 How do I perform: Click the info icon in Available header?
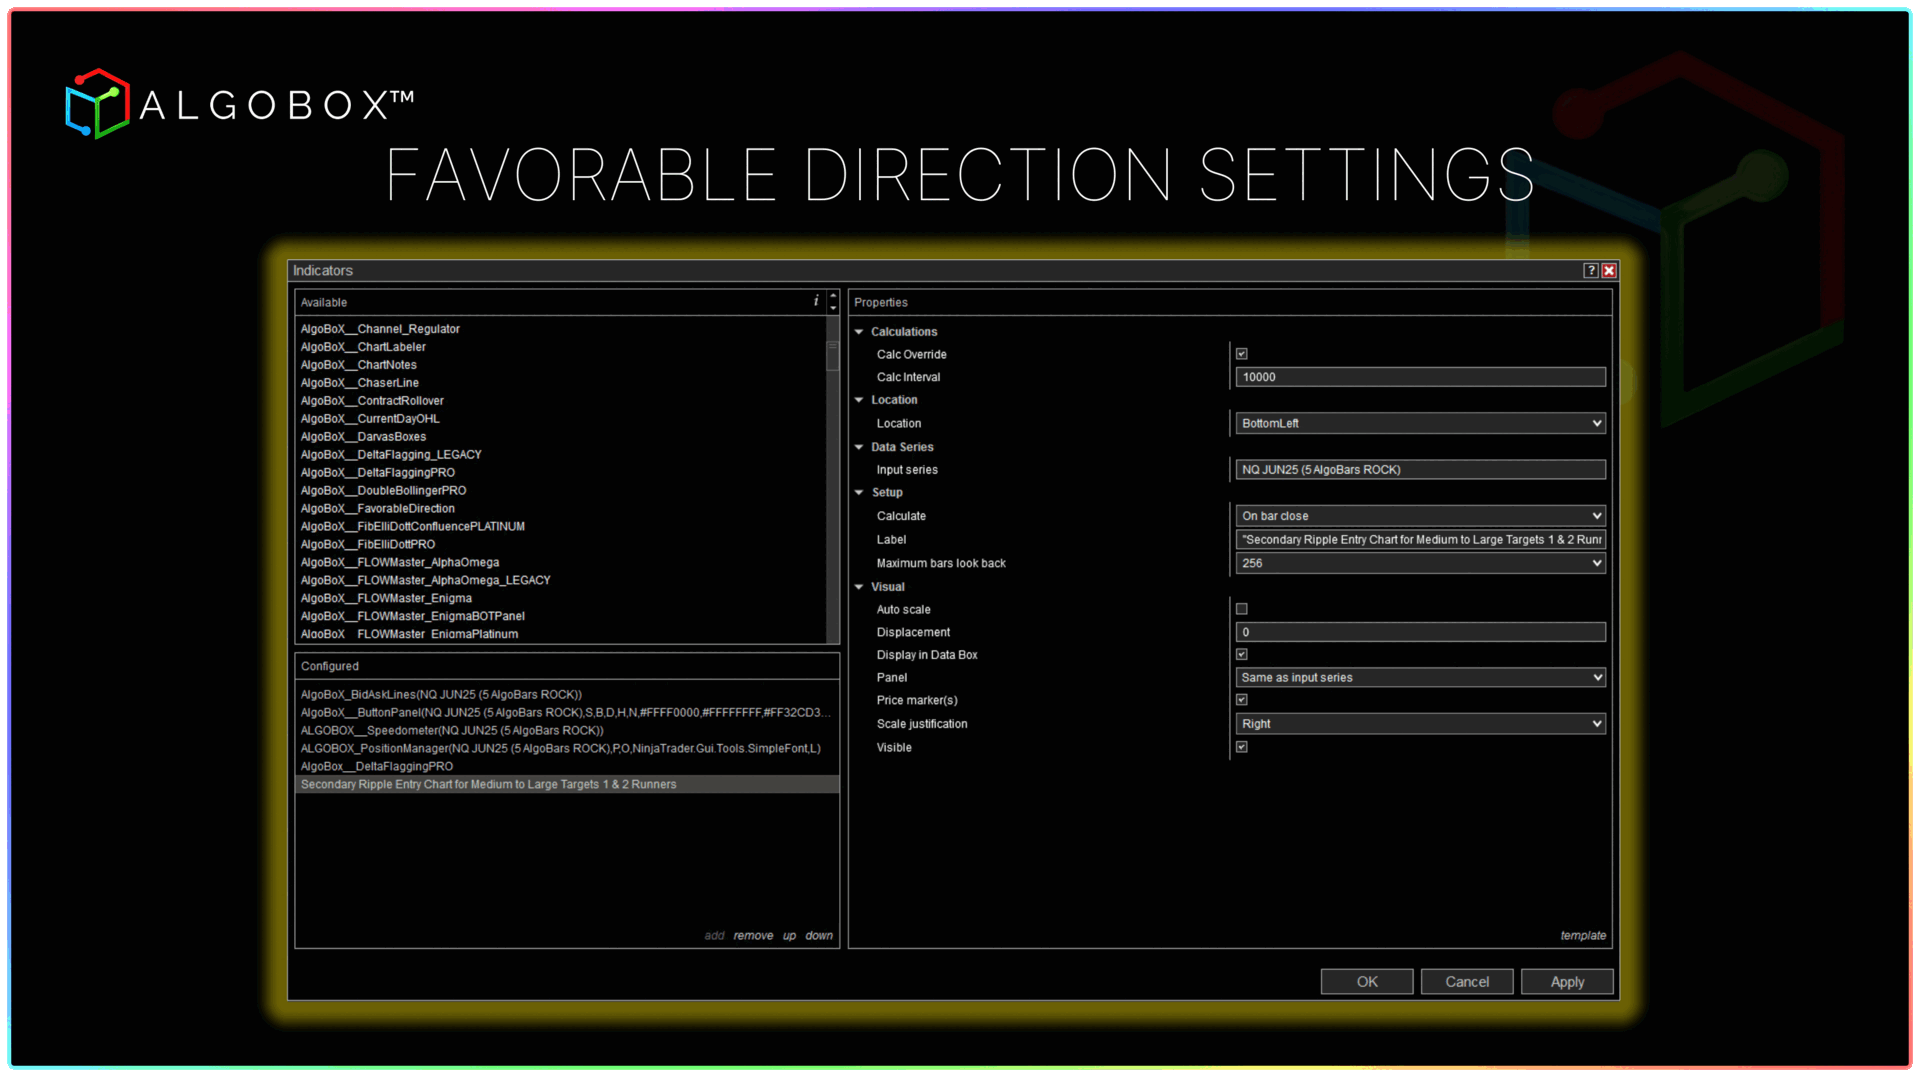pyautogui.click(x=816, y=301)
